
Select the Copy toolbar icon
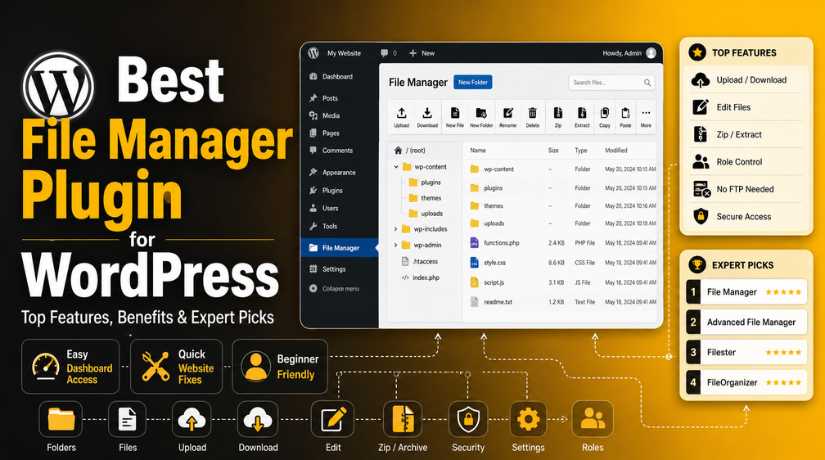click(605, 113)
